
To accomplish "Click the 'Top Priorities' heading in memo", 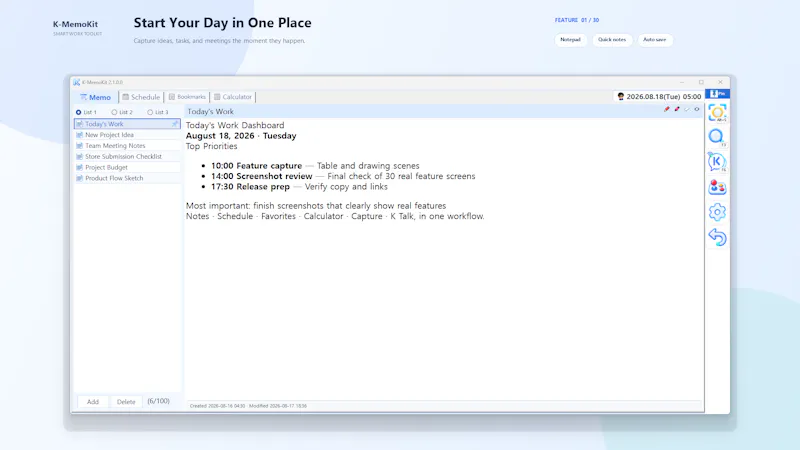I will coord(212,146).
